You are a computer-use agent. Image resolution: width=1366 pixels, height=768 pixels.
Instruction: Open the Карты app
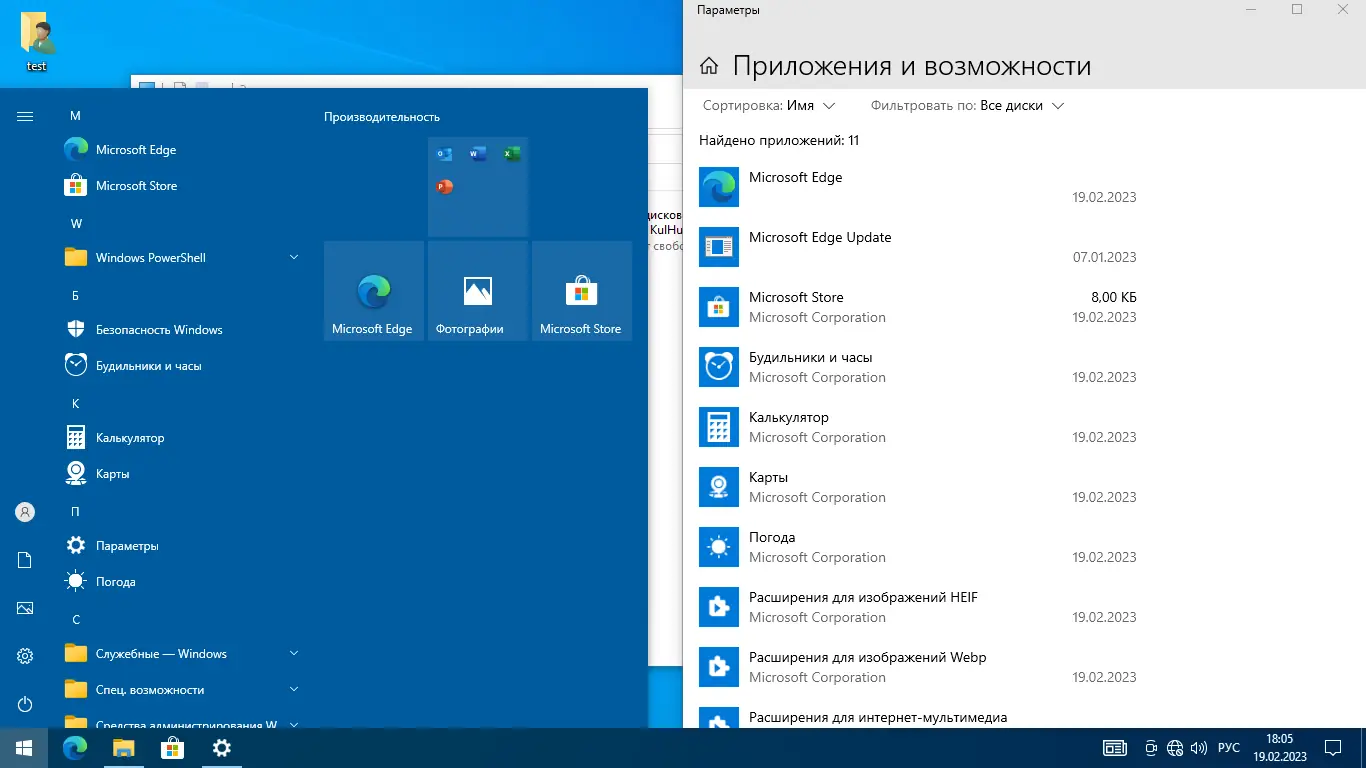pos(110,473)
